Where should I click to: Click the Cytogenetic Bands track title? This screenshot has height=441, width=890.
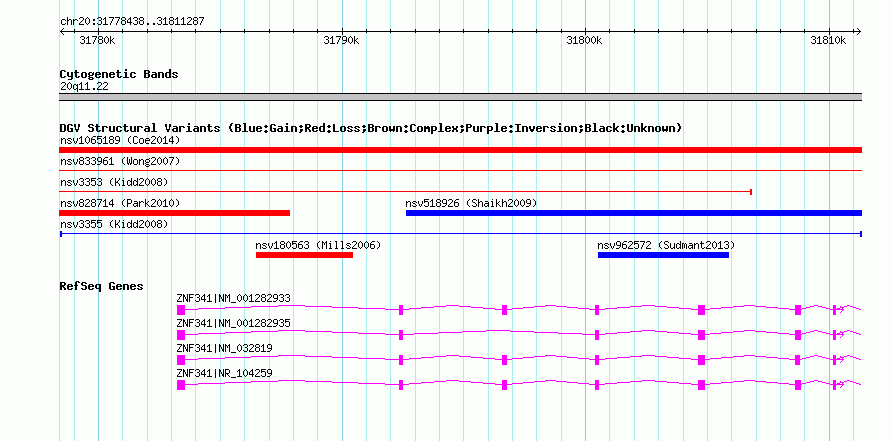[119, 74]
